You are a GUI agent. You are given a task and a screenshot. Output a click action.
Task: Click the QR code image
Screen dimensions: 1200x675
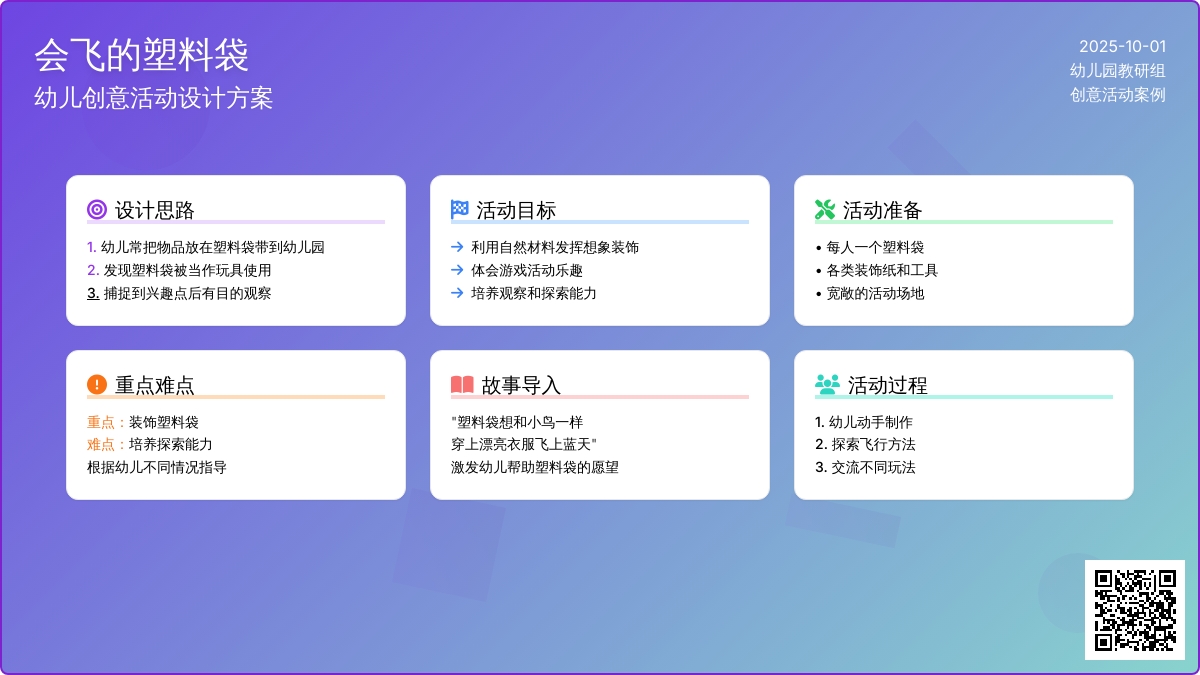pyautogui.click(x=1135, y=610)
